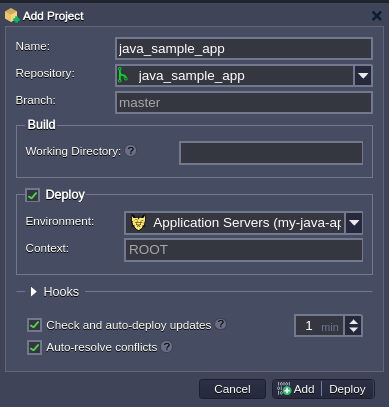This screenshot has width=389, height=407.
Task: Open the Environment dropdown arrow
Action: coord(354,222)
